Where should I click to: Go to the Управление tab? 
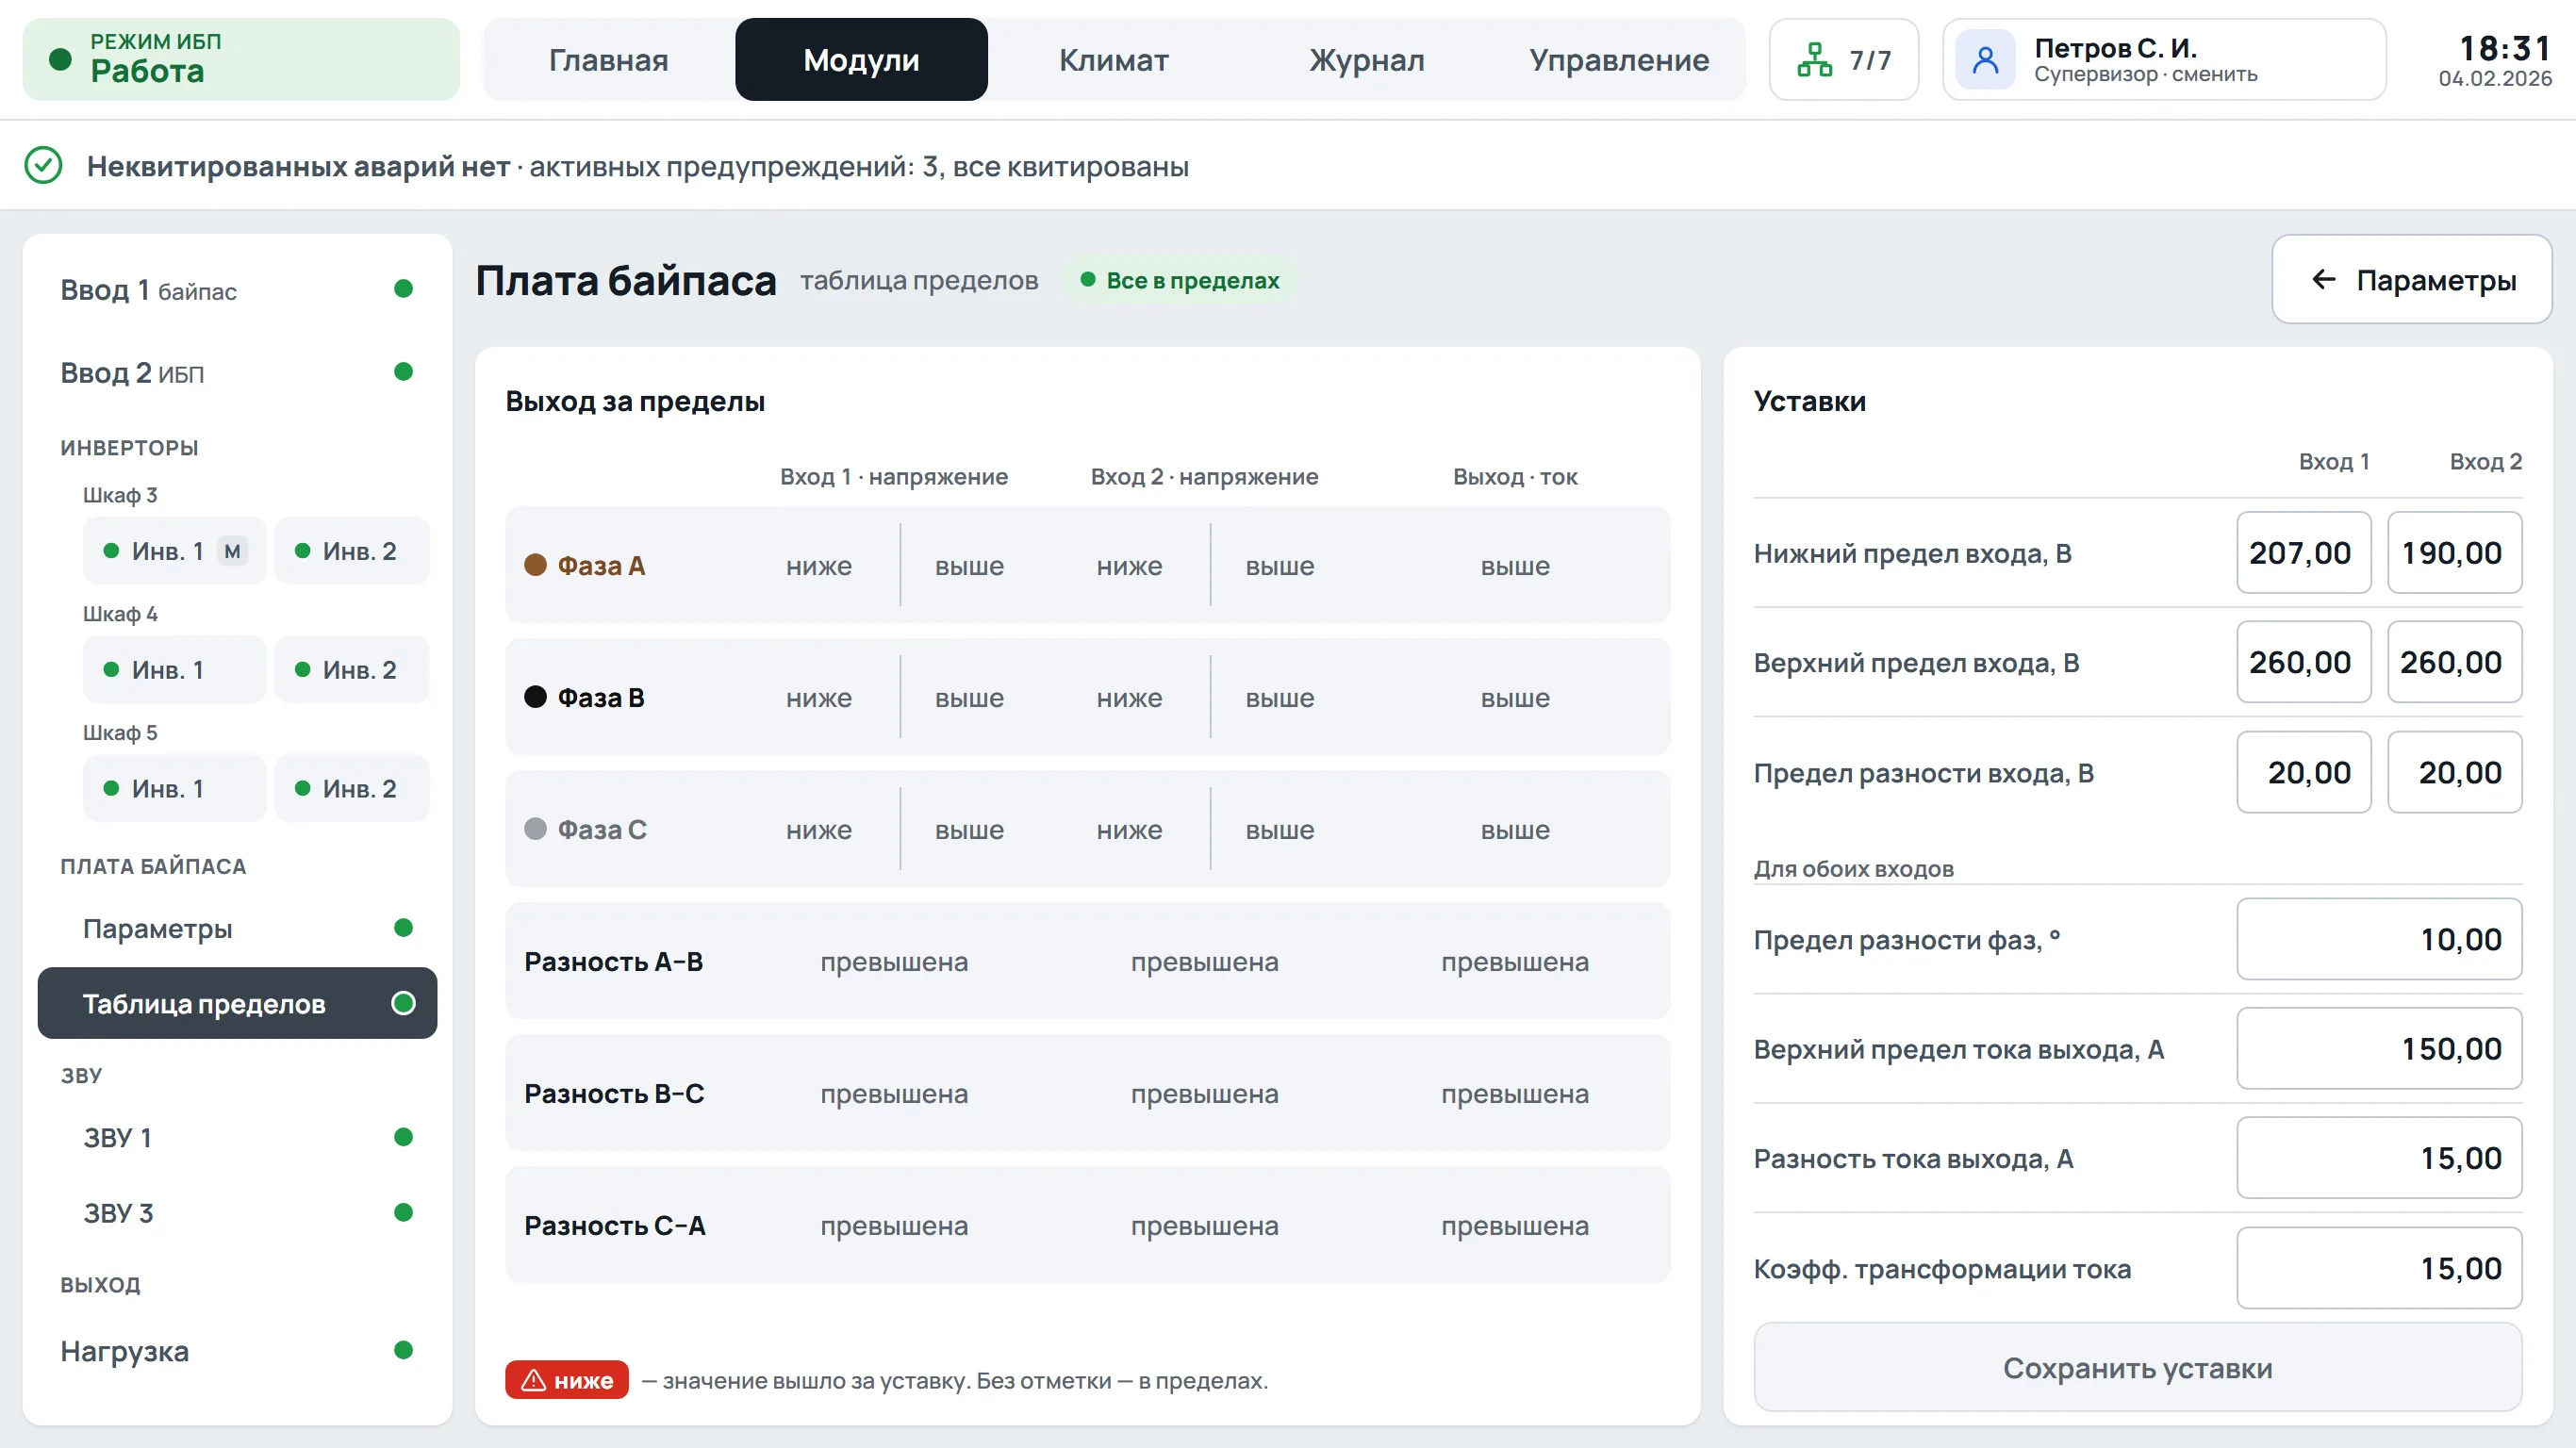click(x=1619, y=60)
